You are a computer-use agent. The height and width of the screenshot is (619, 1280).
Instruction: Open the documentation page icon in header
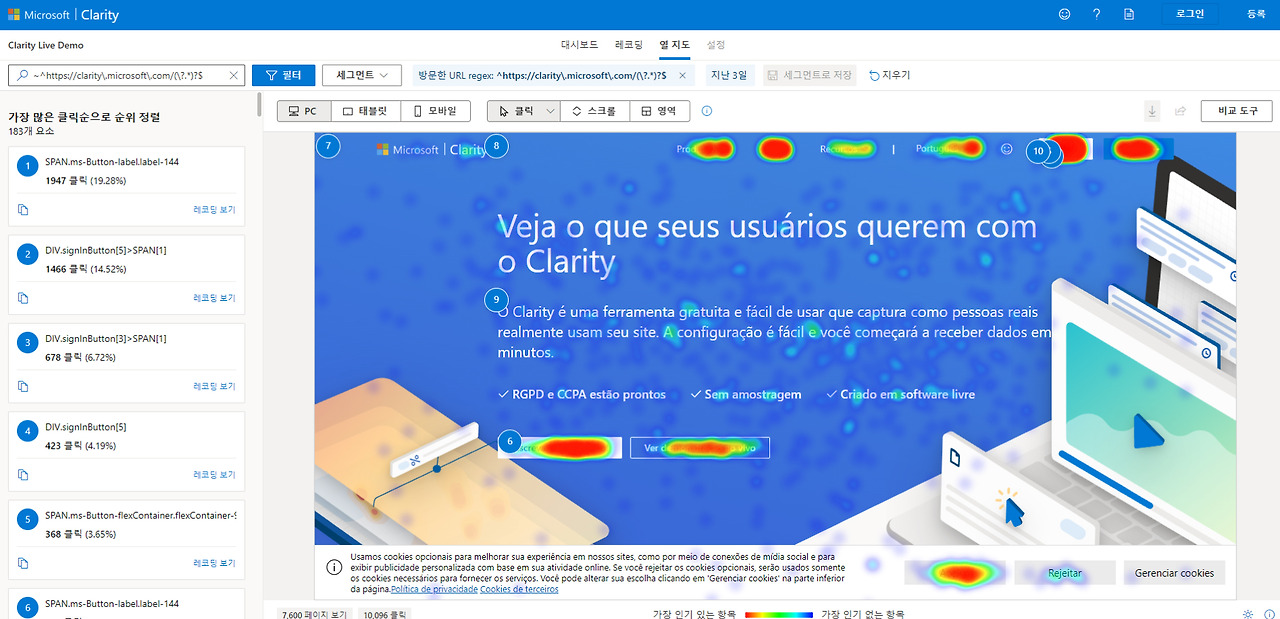tap(1129, 14)
